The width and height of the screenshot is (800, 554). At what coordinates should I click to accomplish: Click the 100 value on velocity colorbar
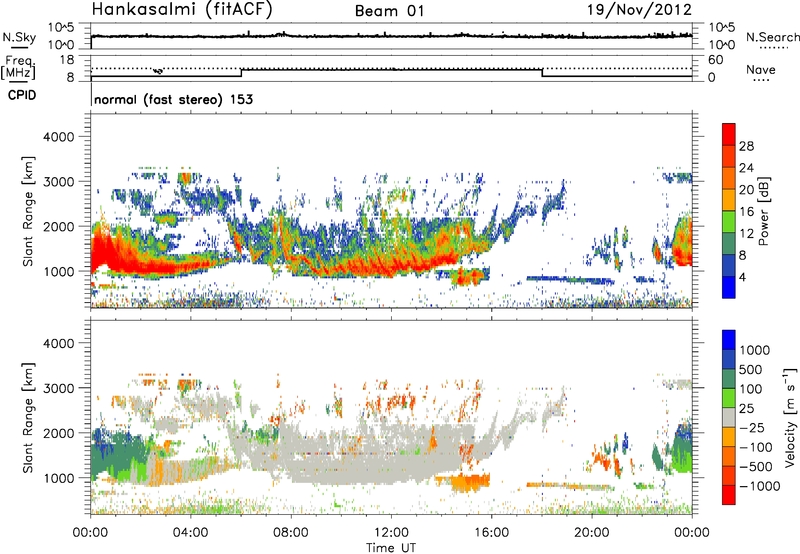tap(751, 389)
